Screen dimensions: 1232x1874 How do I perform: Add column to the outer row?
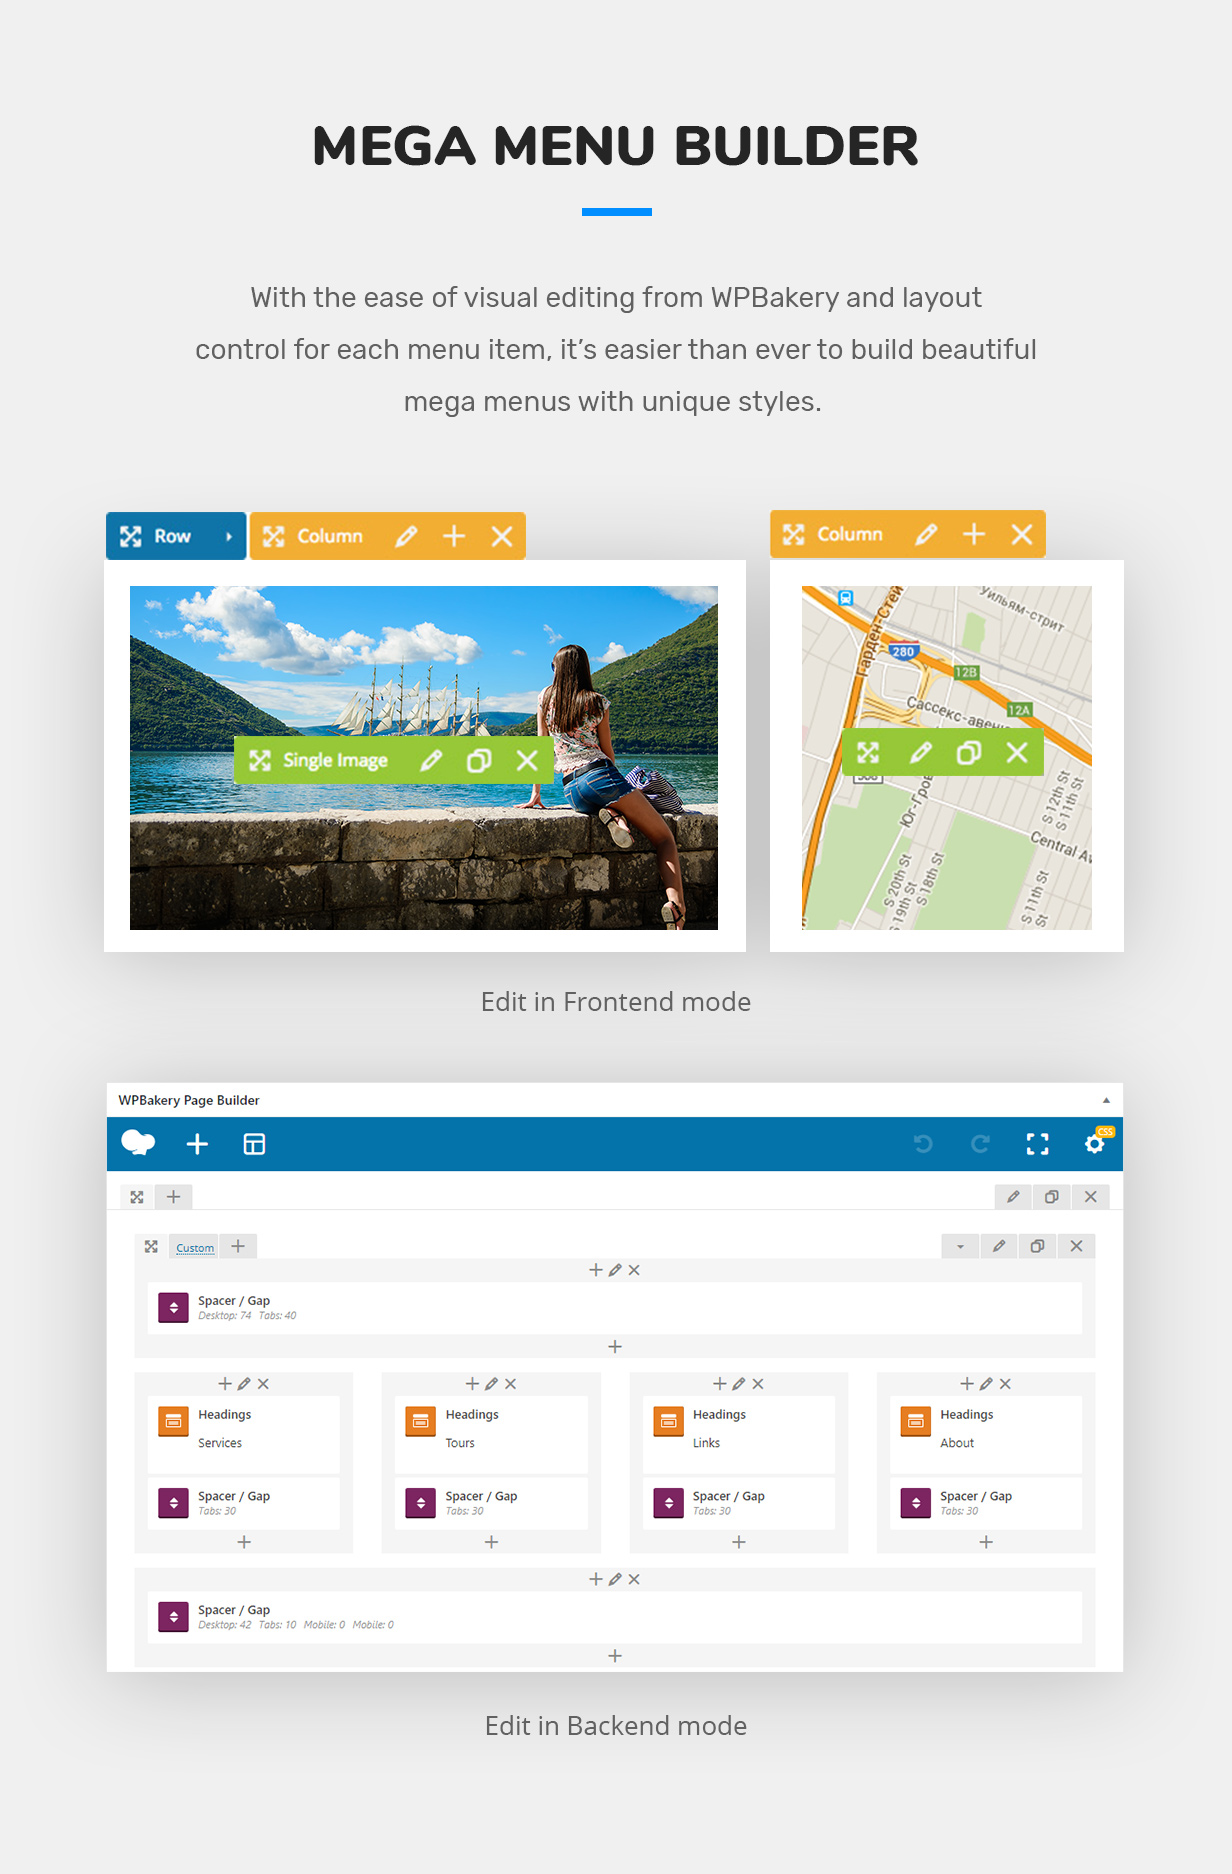coord(173,1197)
